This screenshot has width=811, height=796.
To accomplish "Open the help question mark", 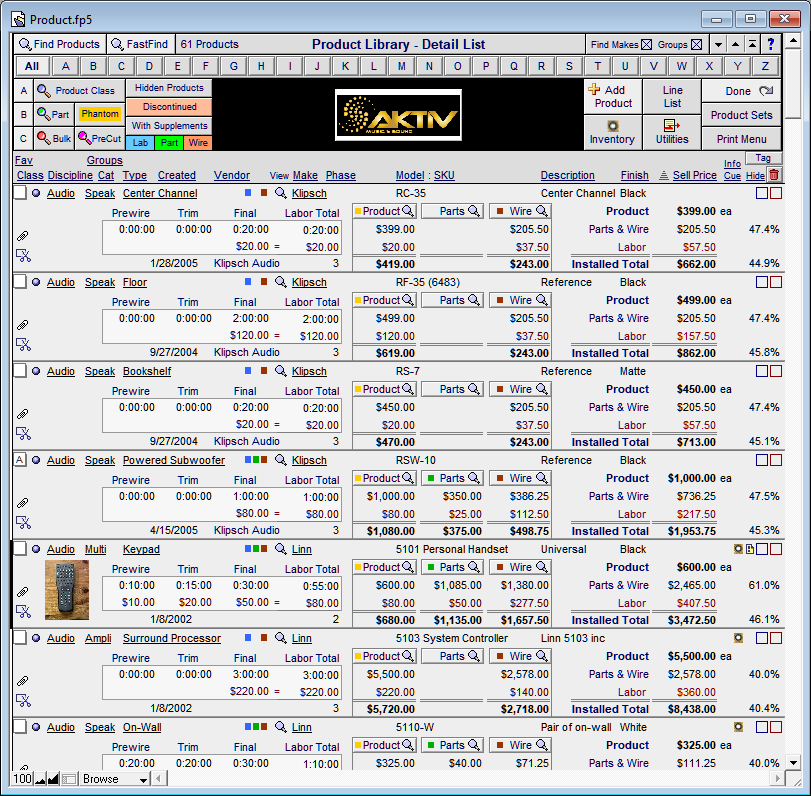I will pyautogui.click(x=771, y=44).
